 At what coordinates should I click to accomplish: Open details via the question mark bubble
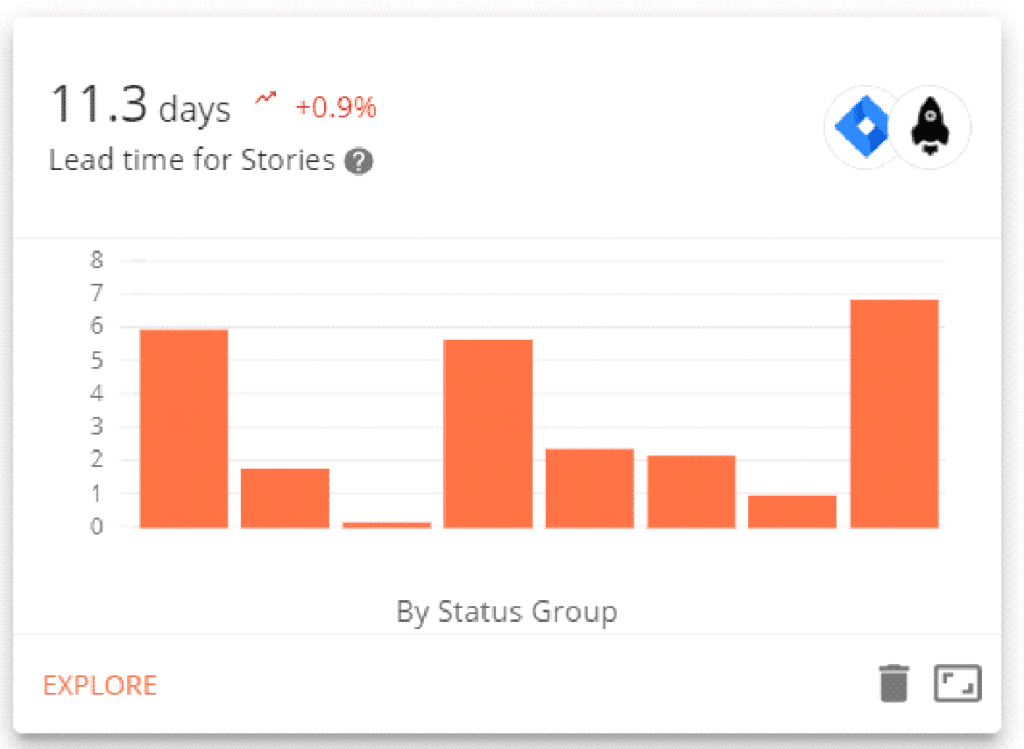pos(361,161)
